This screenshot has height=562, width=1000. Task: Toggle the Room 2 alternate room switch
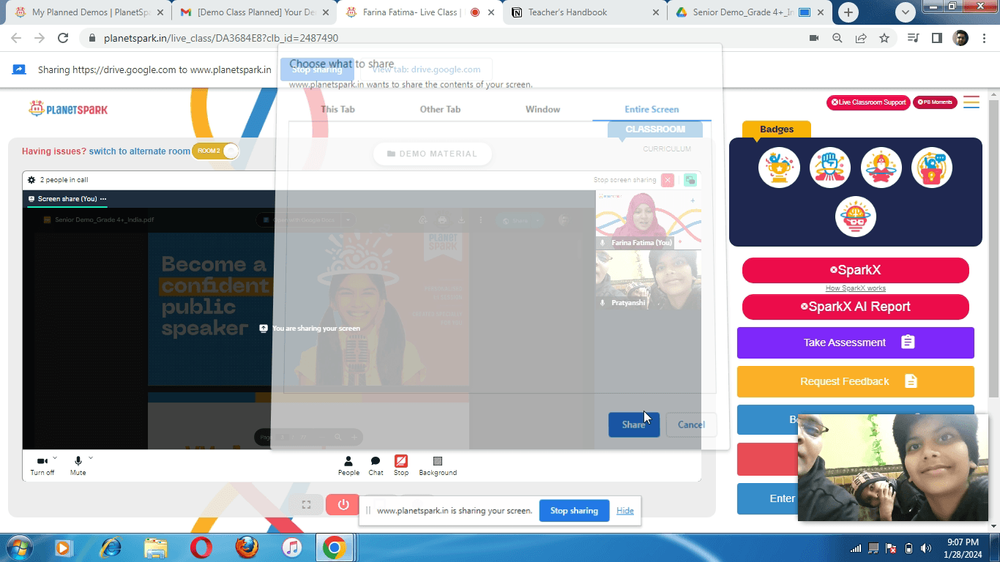click(216, 151)
